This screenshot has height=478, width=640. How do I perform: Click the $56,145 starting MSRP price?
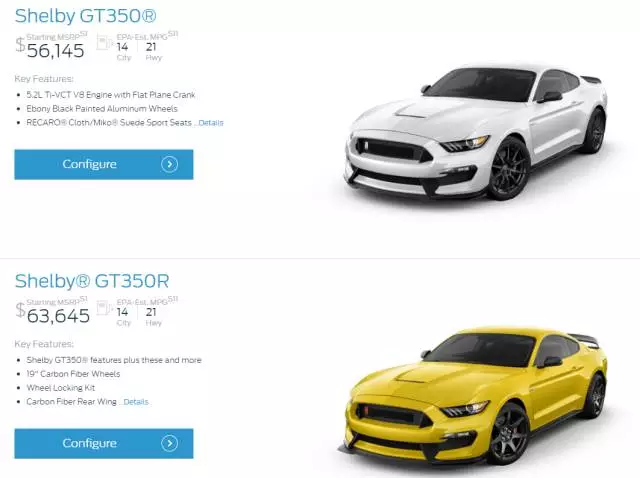point(50,50)
